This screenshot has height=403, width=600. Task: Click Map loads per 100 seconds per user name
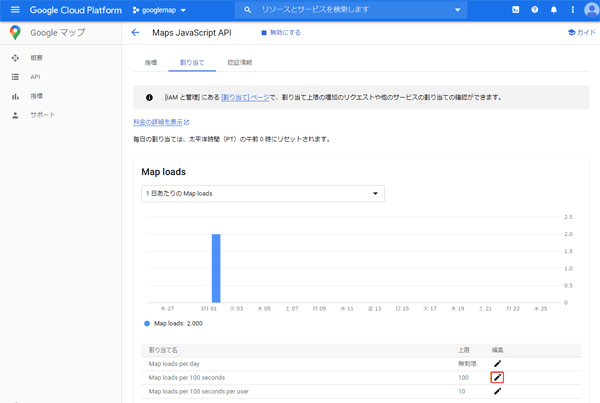[x=199, y=391]
